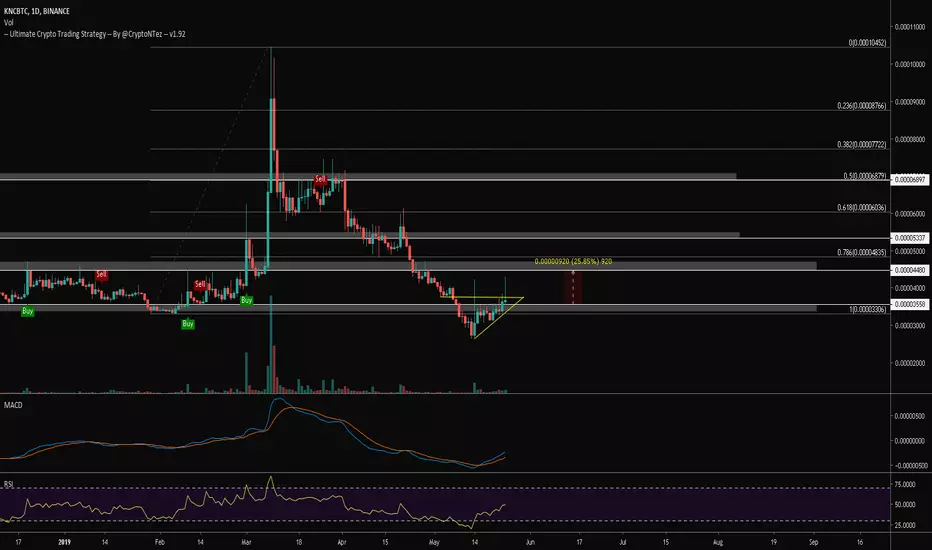Click the 0.00000000 MACD axis value
The height and width of the screenshot is (550, 932).
[x=910, y=441]
